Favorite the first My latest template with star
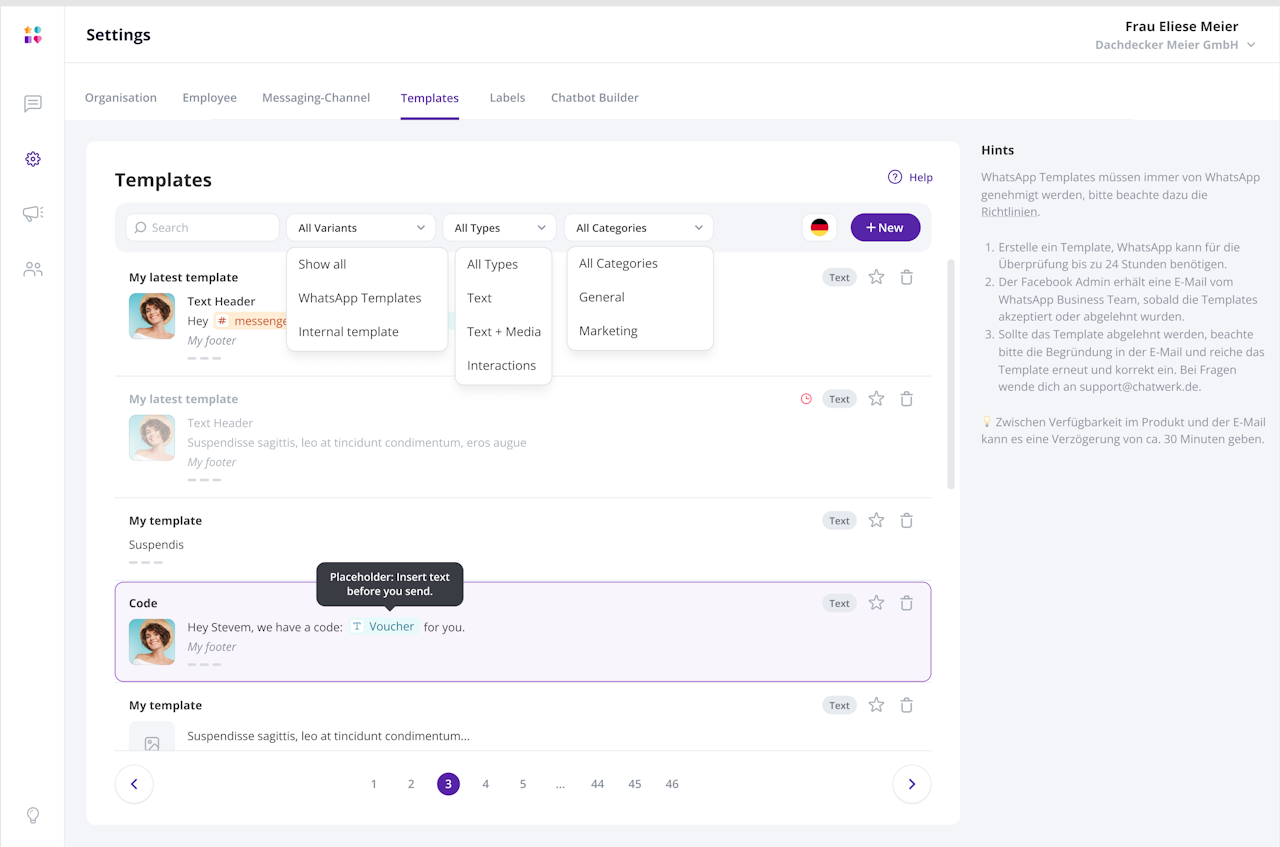 (876, 277)
